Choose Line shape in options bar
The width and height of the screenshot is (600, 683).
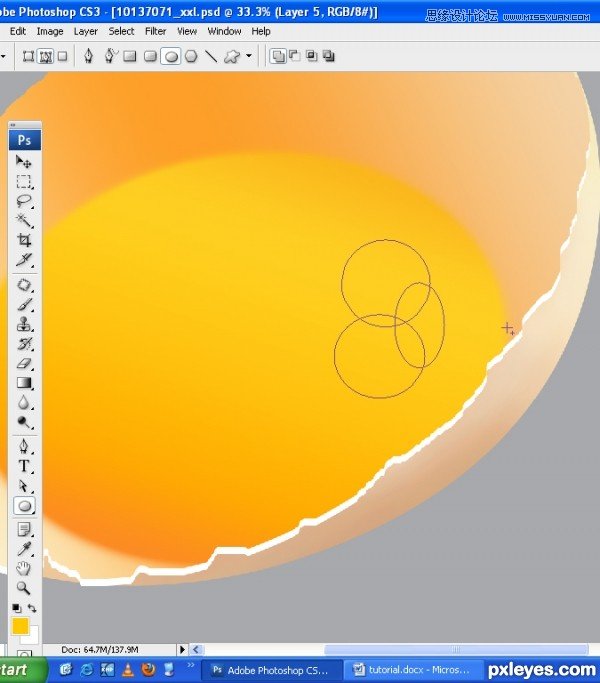click(211, 56)
